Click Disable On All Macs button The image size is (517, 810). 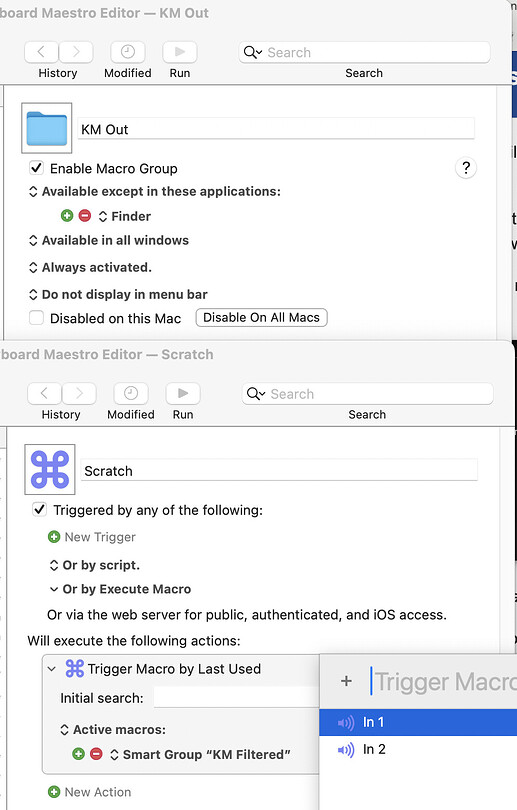[x=261, y=317]
